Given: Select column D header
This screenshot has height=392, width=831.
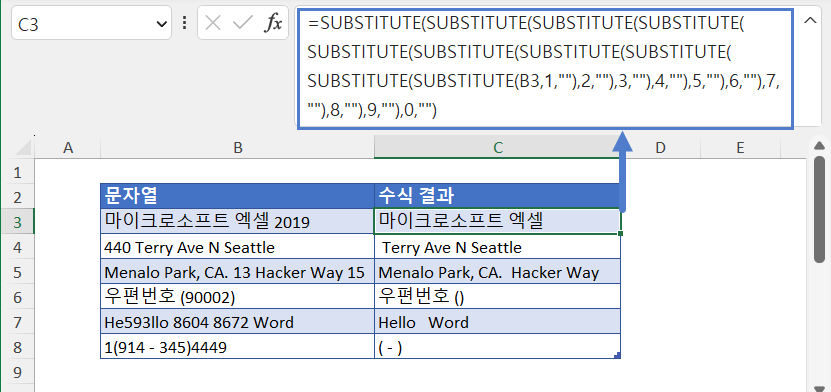Looking at the screenshot, I should pos(660,148).
